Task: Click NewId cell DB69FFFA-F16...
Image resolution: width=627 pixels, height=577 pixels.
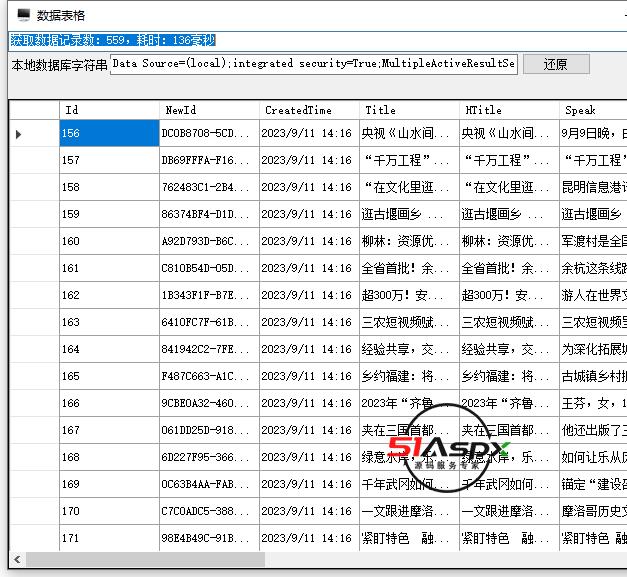Action: (x=209, y=160)
